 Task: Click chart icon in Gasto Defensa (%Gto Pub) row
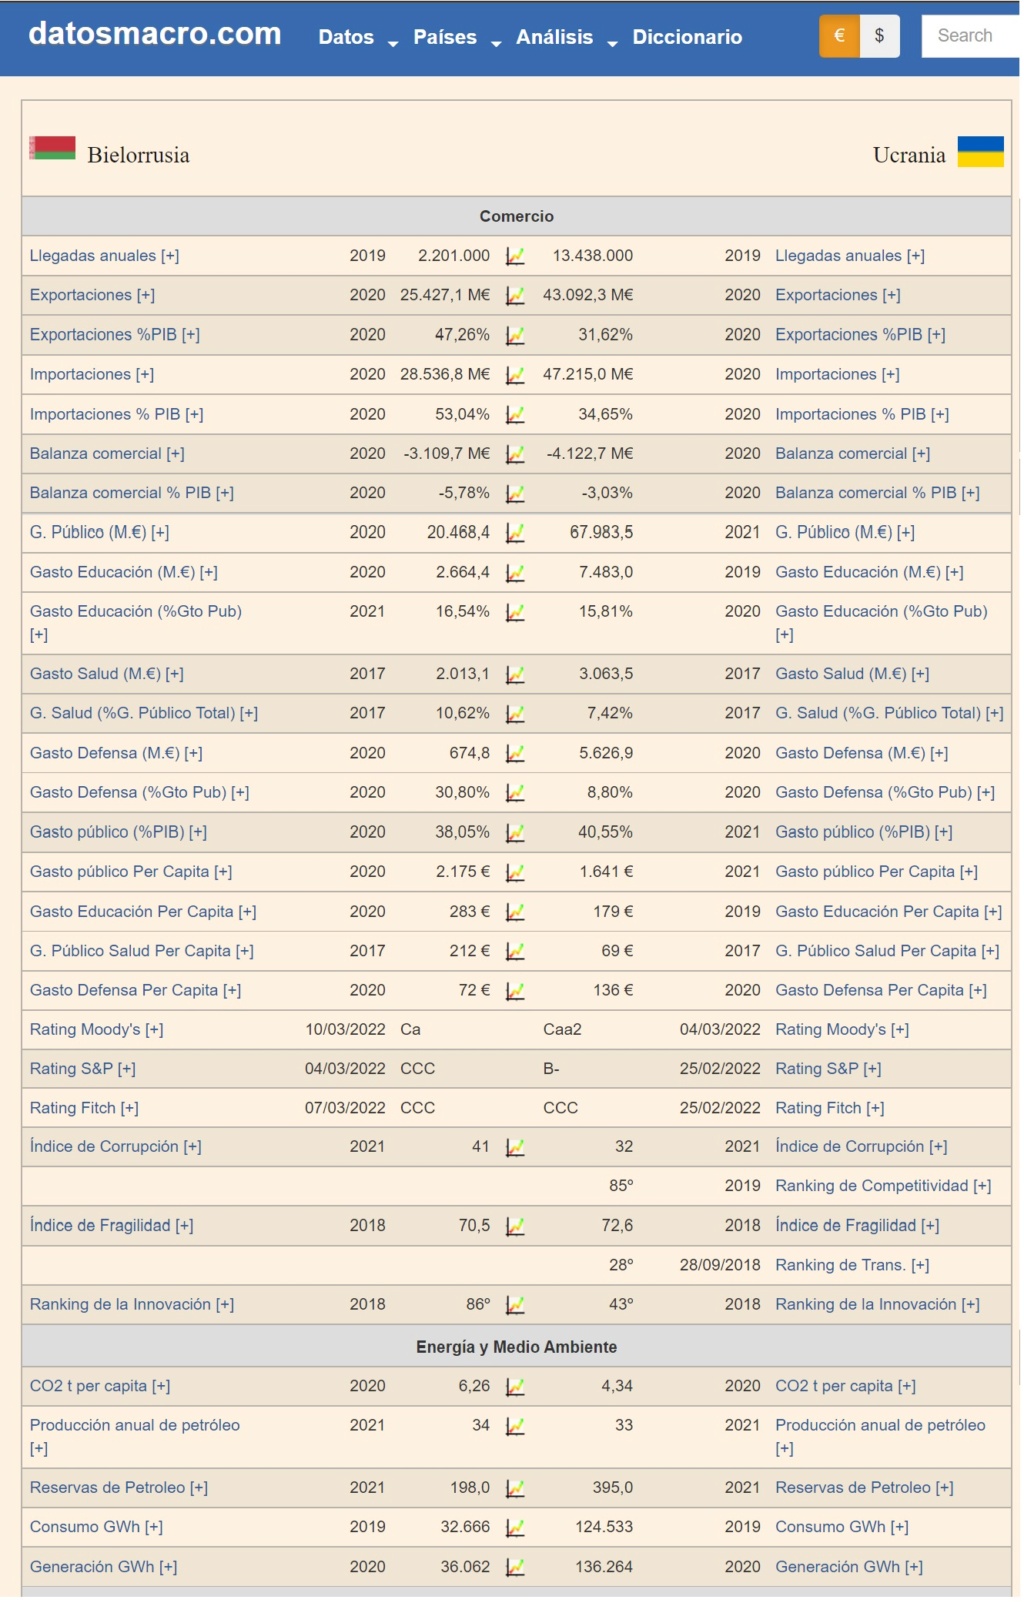pyautogui.click(x=515, y=794)
